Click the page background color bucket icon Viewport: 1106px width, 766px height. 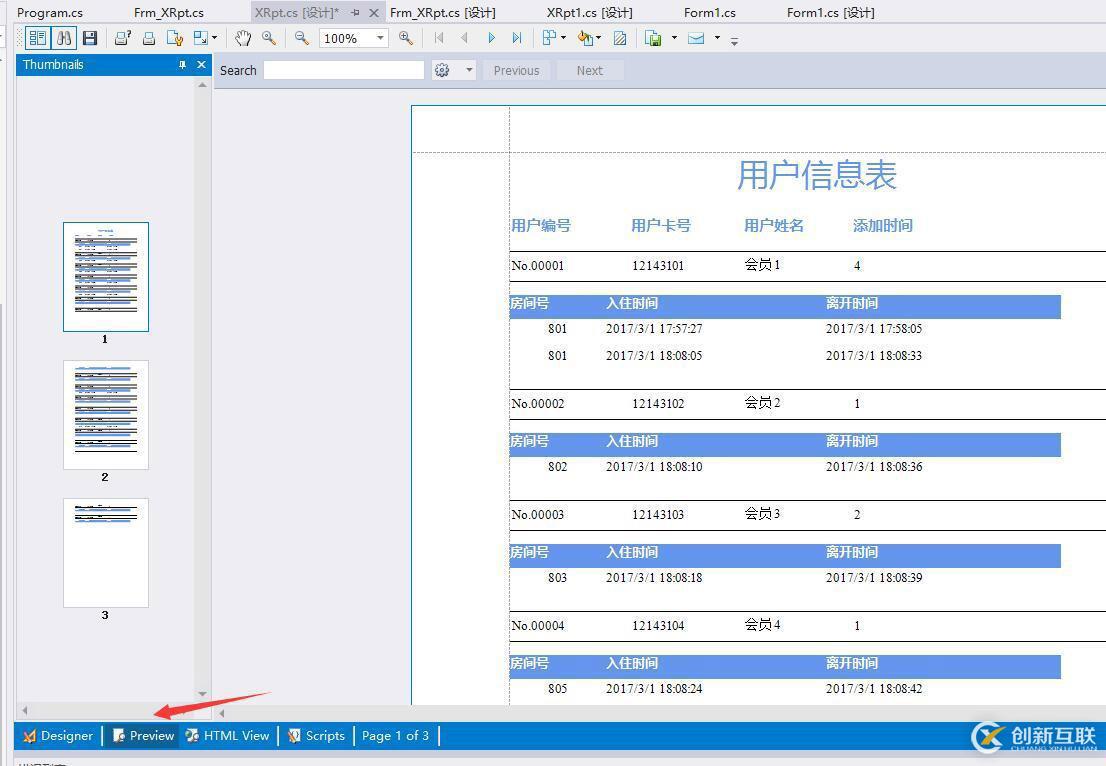click(x=585, y=38)
